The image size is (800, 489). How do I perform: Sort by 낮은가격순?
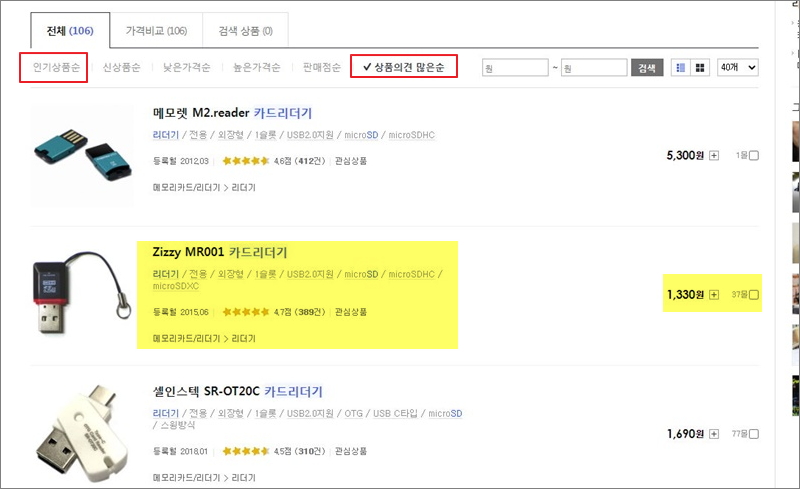(186, 67)
